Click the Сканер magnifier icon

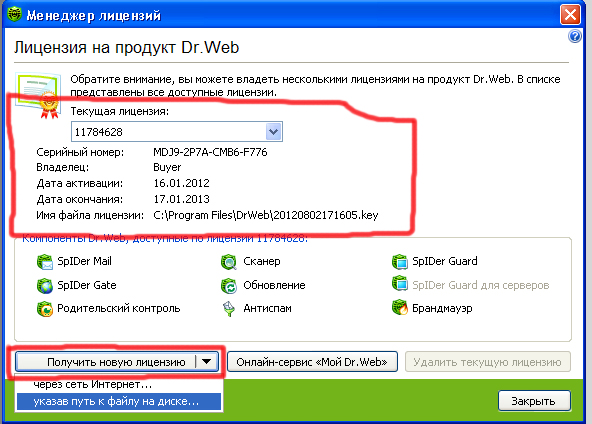pos(229,262)
